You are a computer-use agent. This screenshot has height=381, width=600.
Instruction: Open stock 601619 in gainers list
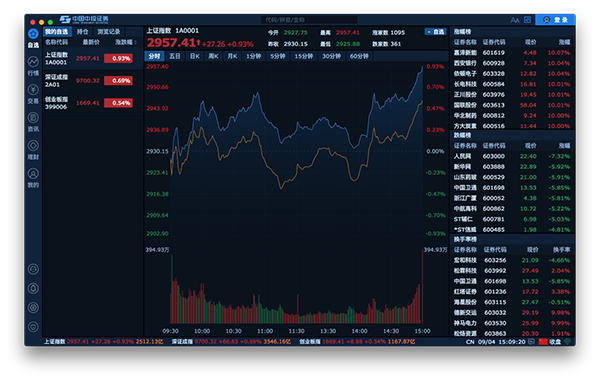tap(512, 52)
